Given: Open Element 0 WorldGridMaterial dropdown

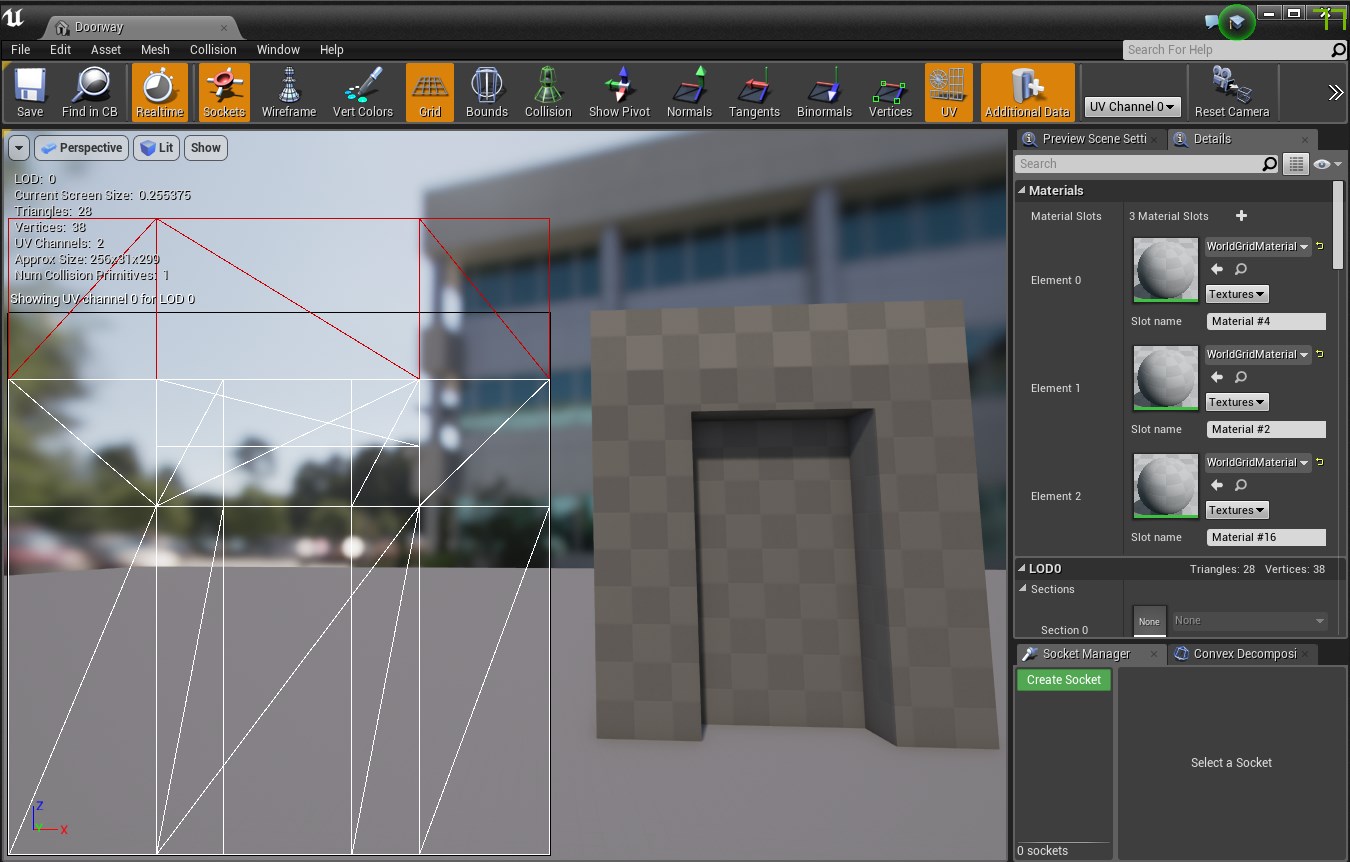Looking at the screenshot, I should 1258,246.
